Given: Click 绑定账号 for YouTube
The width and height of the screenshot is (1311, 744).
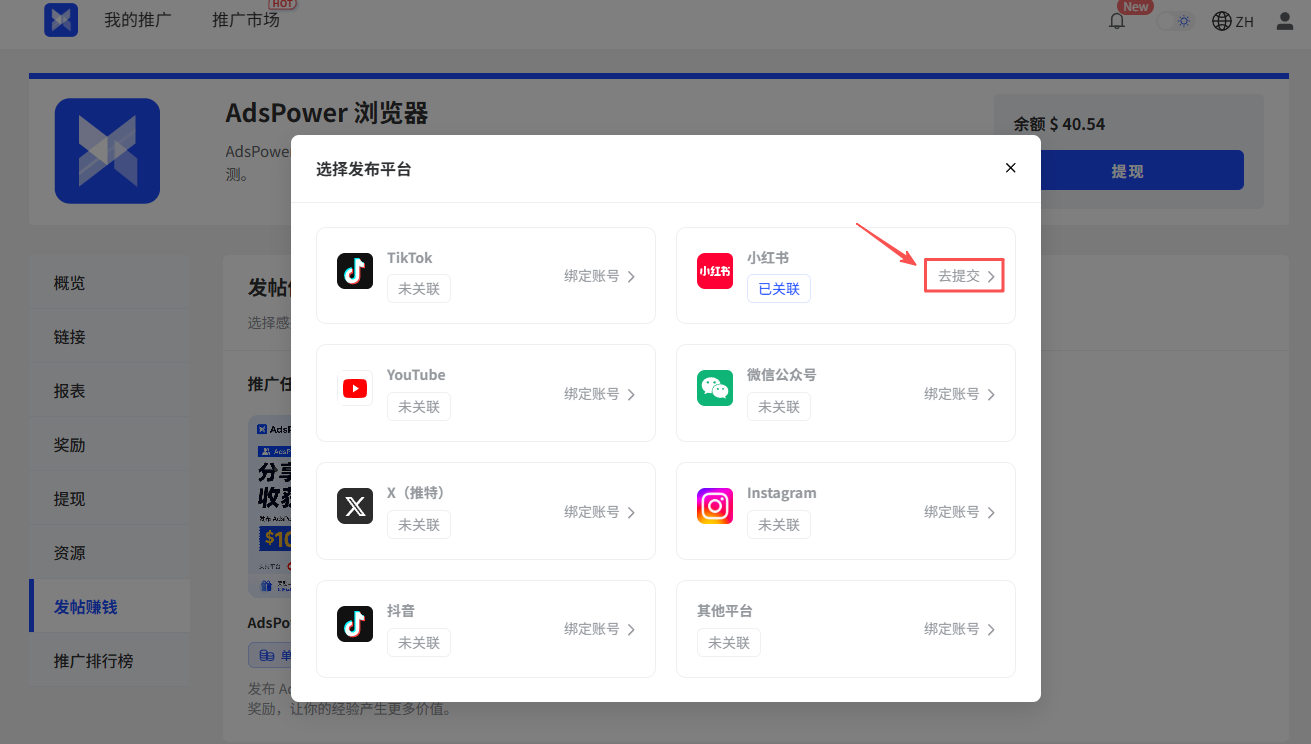Looking at the screenshot, I should (600, 394).
